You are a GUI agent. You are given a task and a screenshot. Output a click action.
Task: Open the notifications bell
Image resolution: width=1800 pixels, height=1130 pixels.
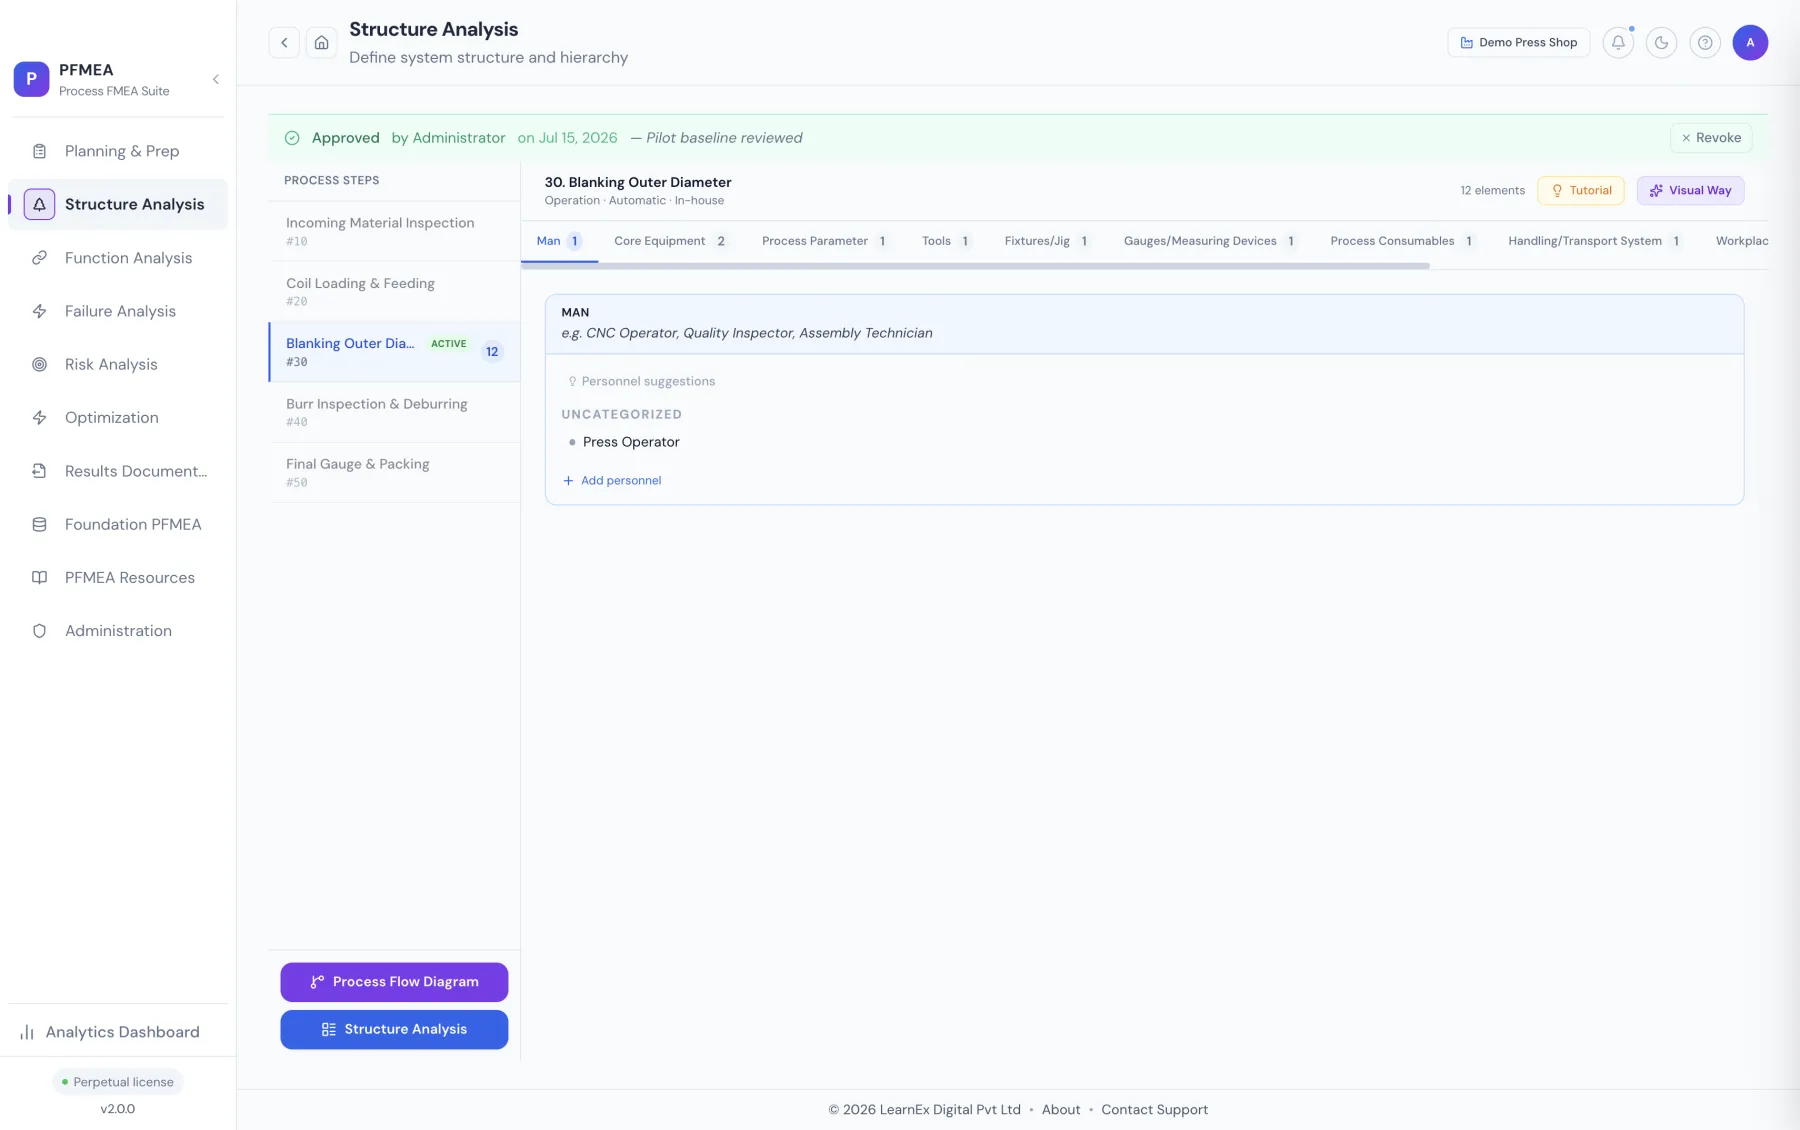click(1618, 42)
